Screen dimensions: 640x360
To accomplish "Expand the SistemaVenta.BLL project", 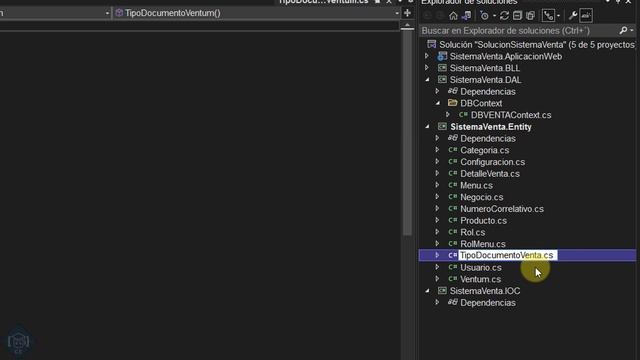I will click(427, 68).
